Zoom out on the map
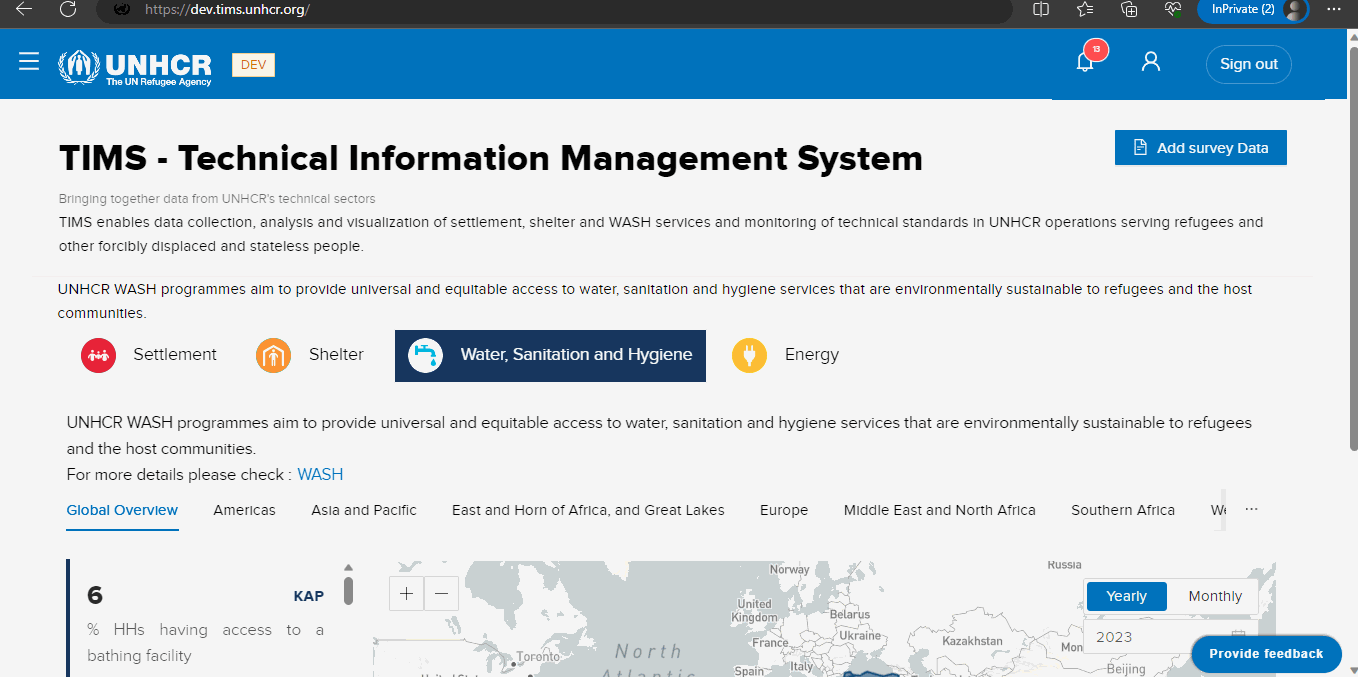This screenshot has height=677, width=1358. coord(441,593)
